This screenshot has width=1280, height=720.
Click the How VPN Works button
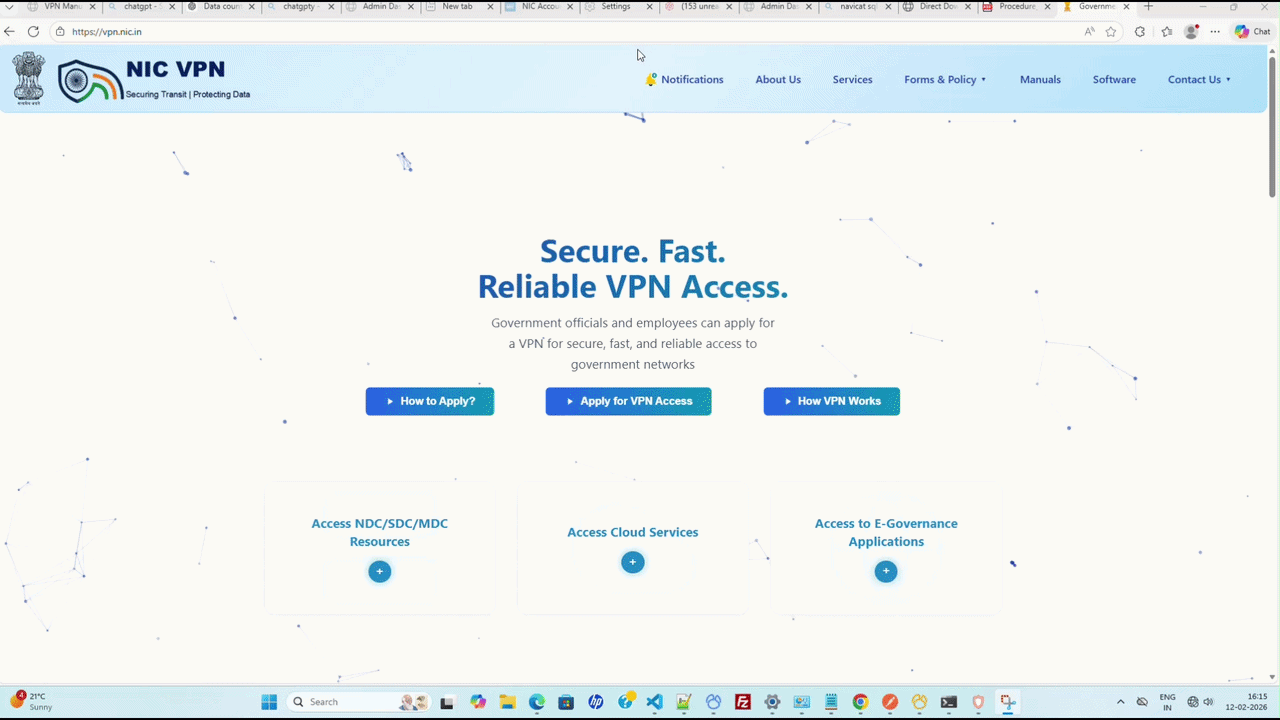831,401
